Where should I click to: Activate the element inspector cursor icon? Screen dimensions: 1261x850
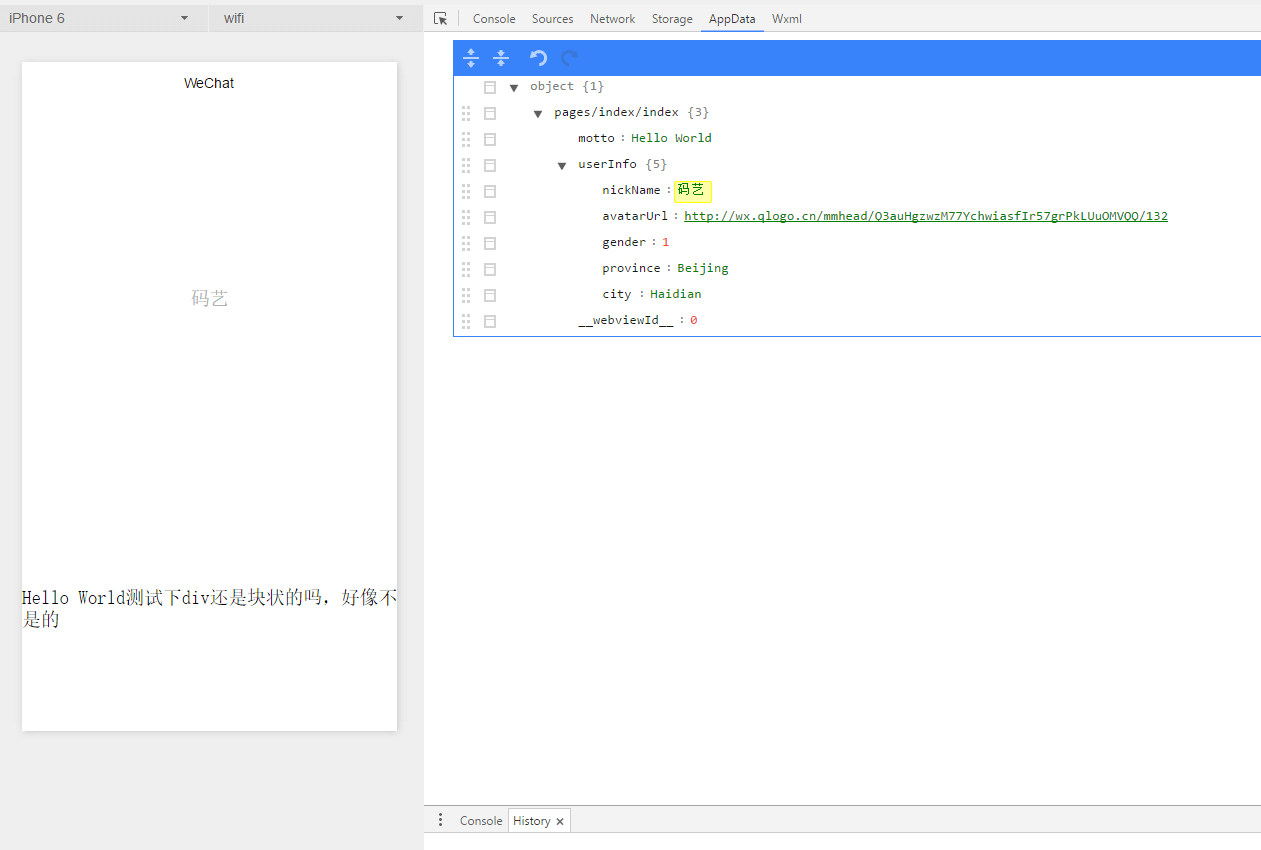click(440, 19)
